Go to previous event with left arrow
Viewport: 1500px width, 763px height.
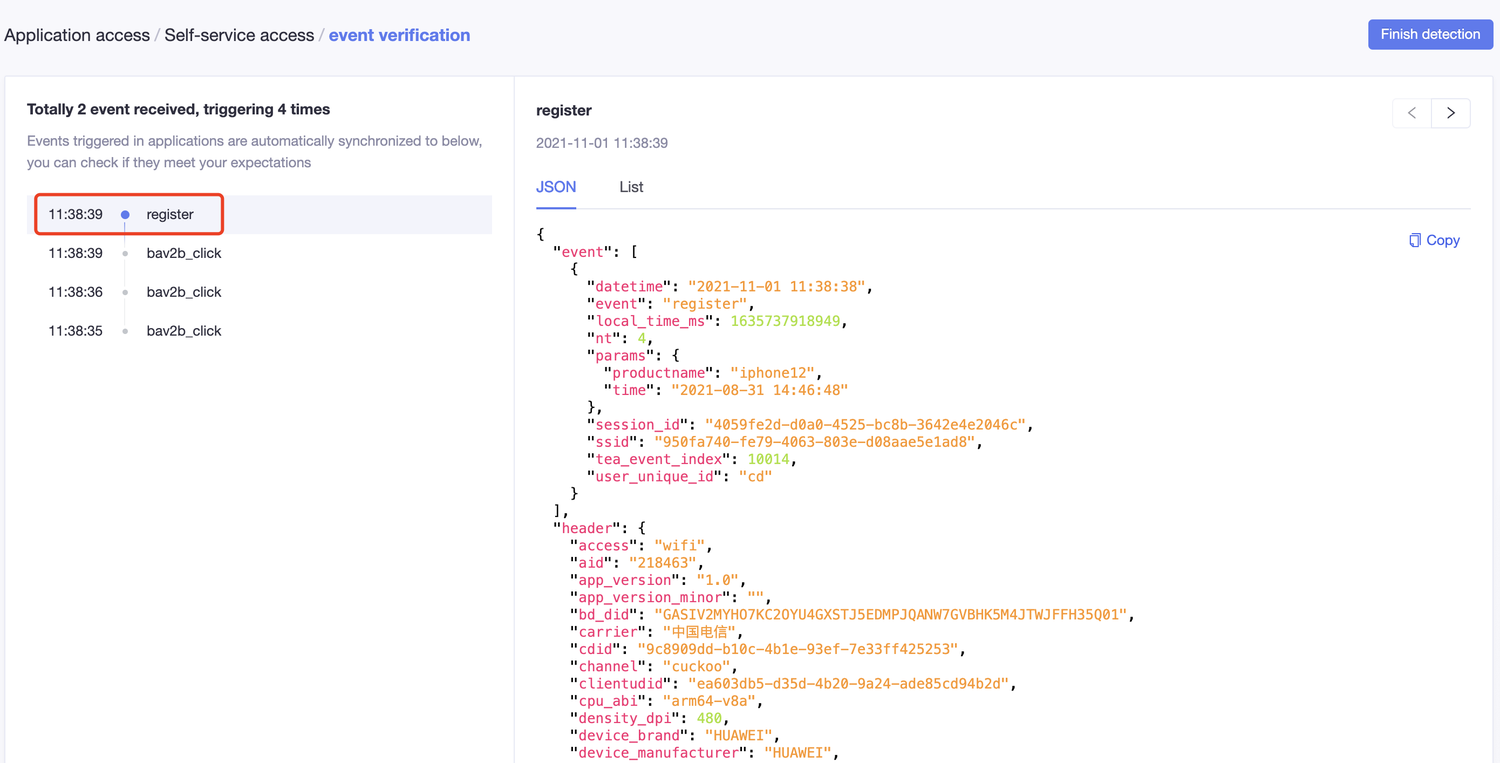pos(1412,113)
